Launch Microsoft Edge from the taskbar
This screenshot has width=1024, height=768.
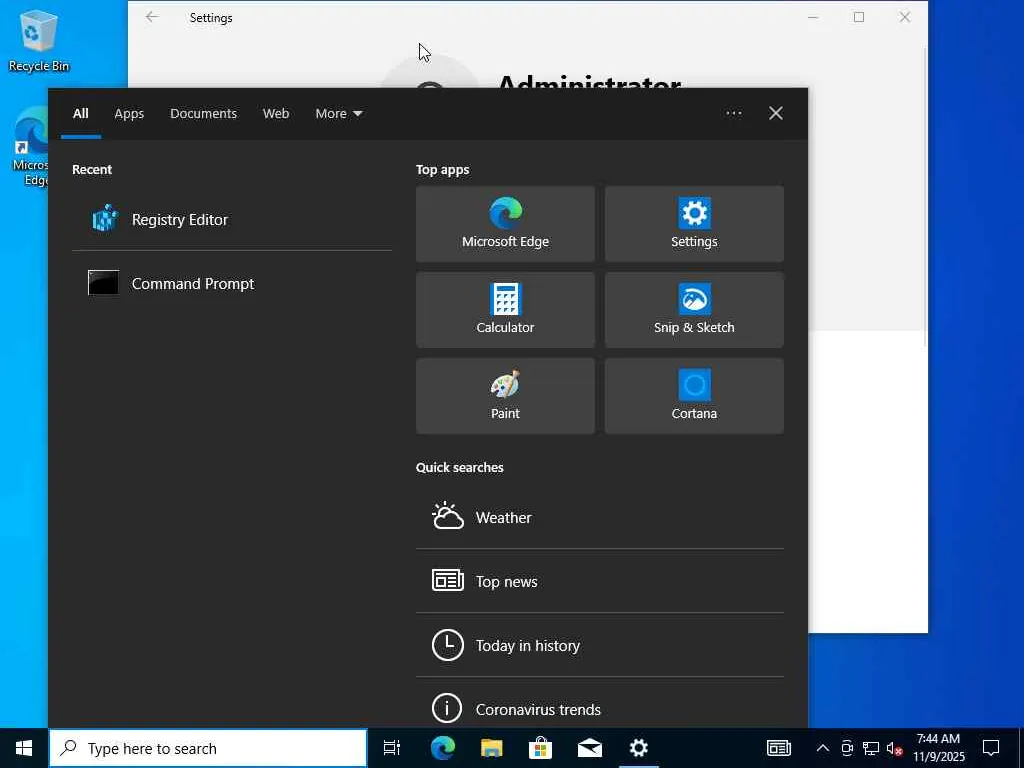pyautogui.click(x=442, y=748)
